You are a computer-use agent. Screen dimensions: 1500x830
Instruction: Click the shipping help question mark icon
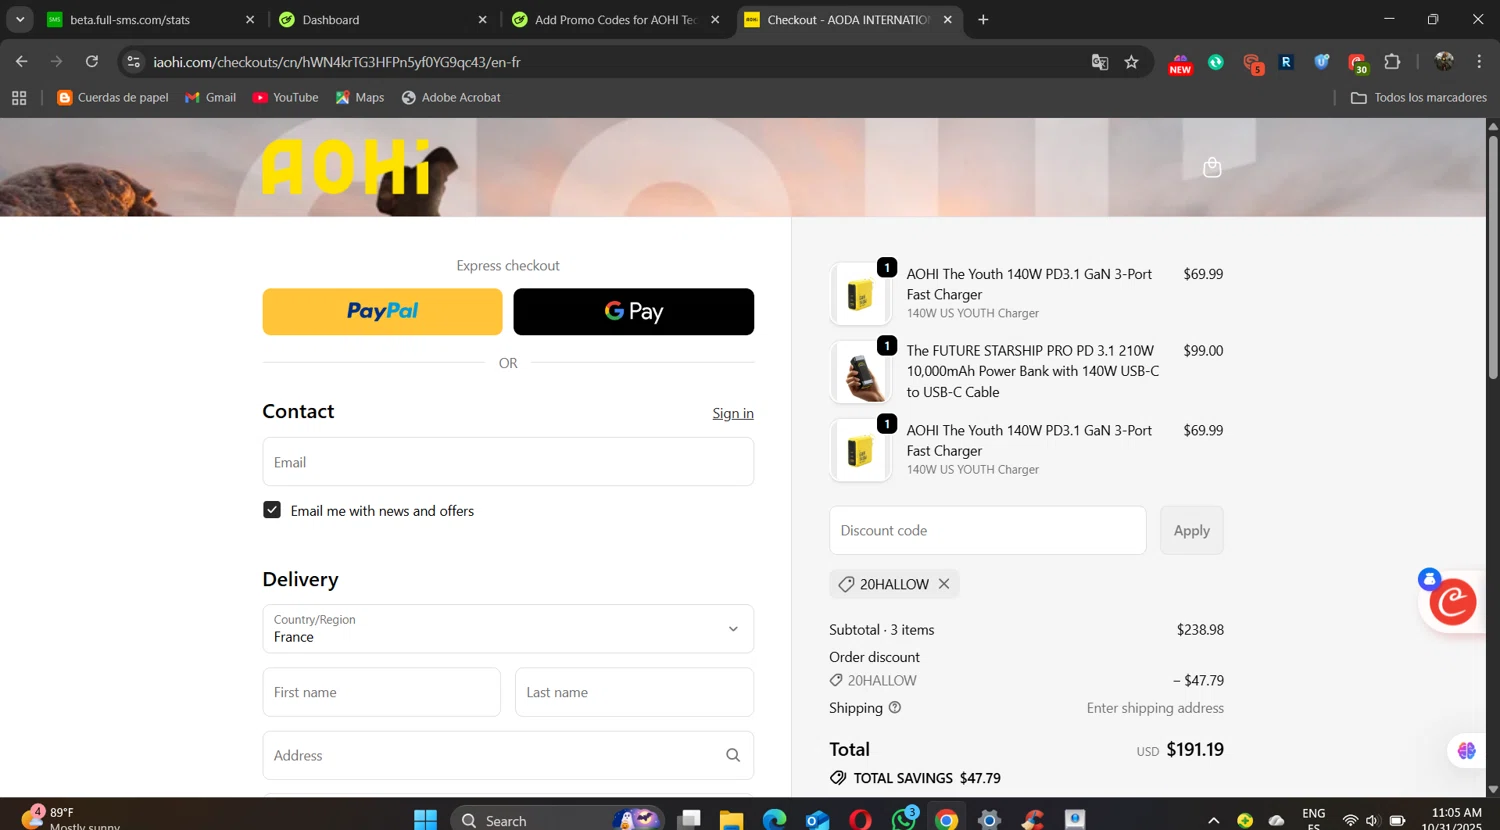tap(895, 708)
